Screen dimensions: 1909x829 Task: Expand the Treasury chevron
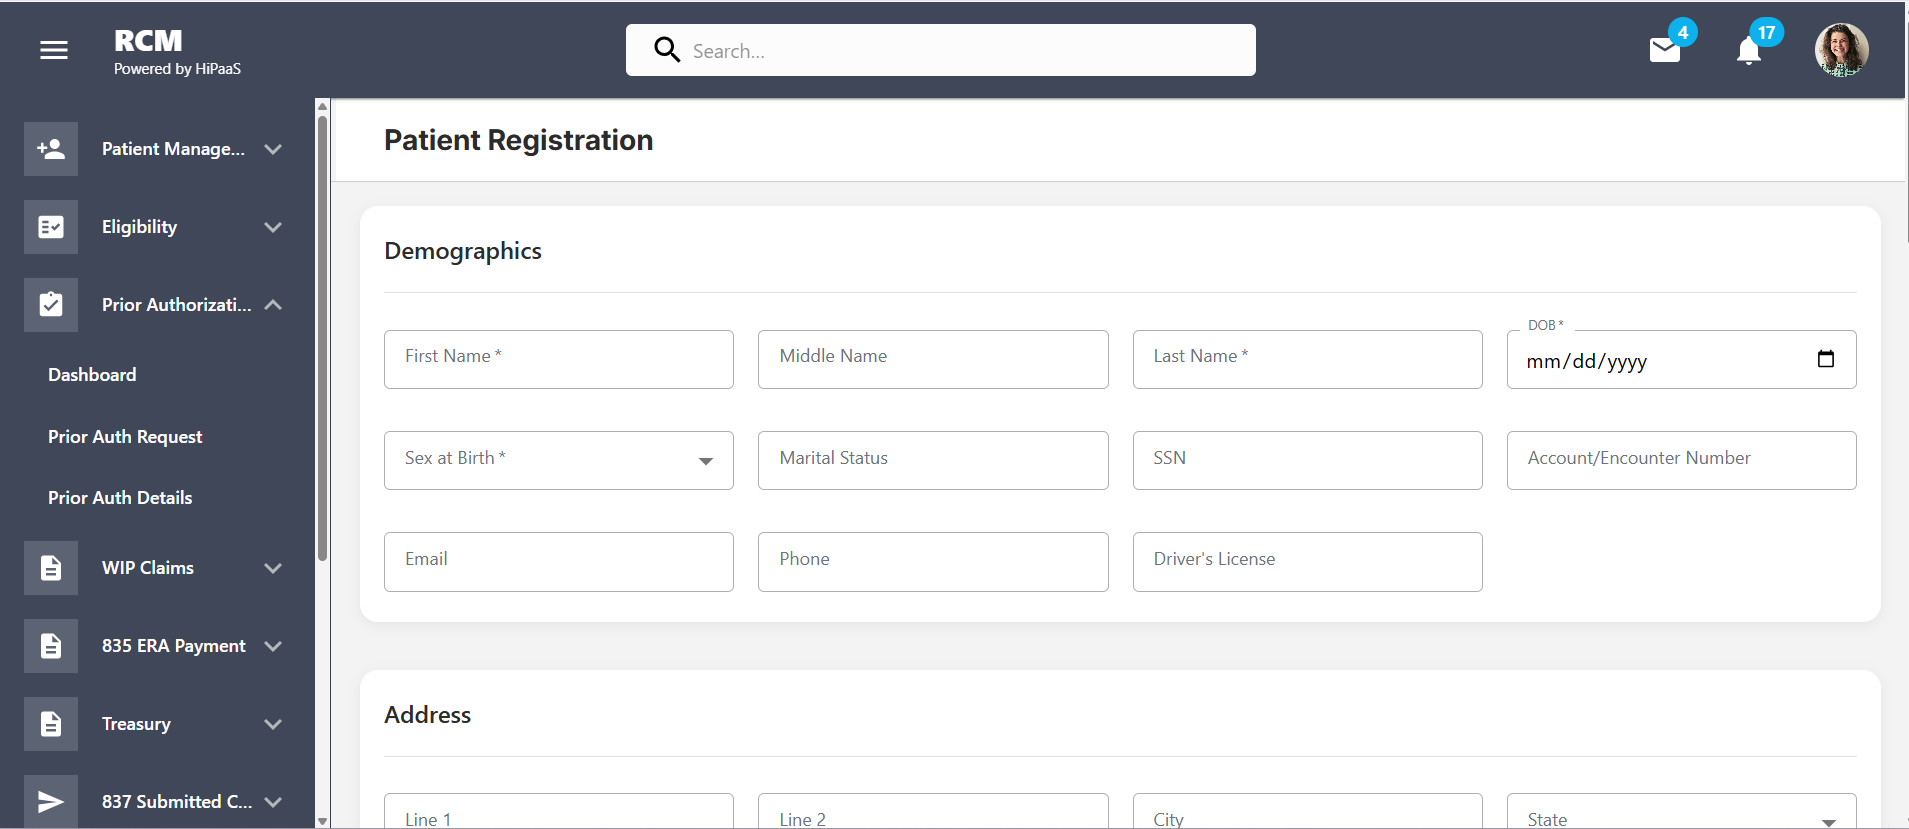pyautogui.click(x=273, y=724)
